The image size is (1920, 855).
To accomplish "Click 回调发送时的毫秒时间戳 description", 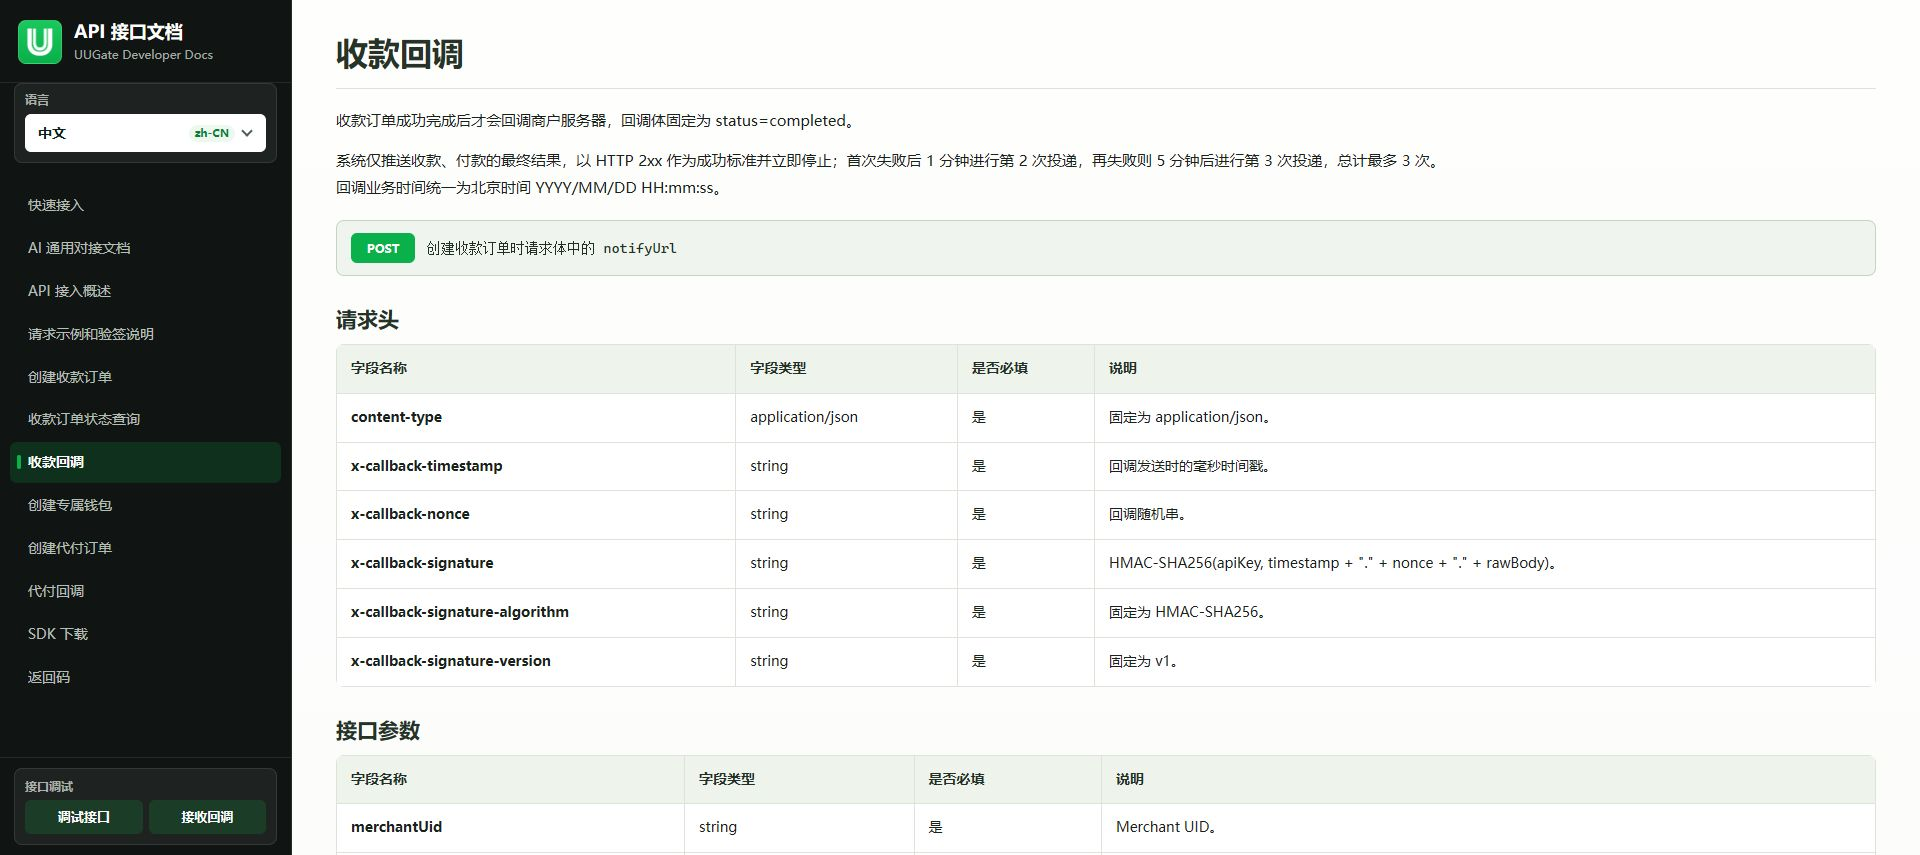I will [1189, 466].
